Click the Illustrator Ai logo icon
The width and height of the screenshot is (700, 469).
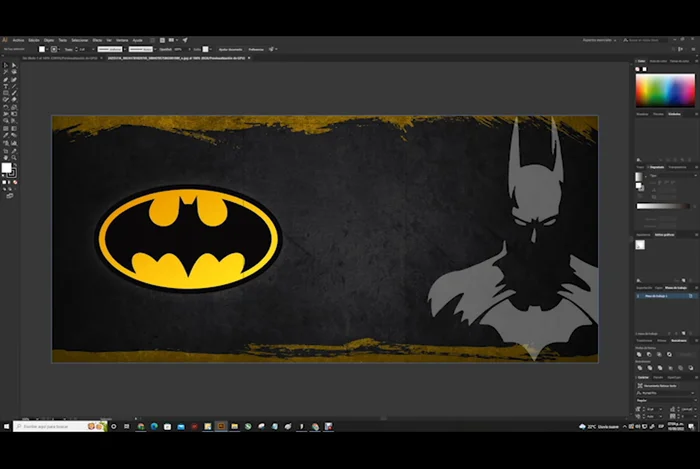pos(5,40)
